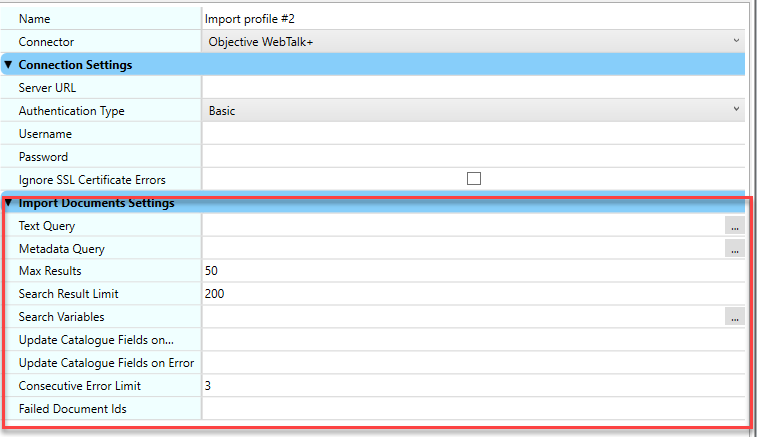Enable Ignore SSL Certificate Errors checkbox
757x437 pixels.
(x=474, y=179)
